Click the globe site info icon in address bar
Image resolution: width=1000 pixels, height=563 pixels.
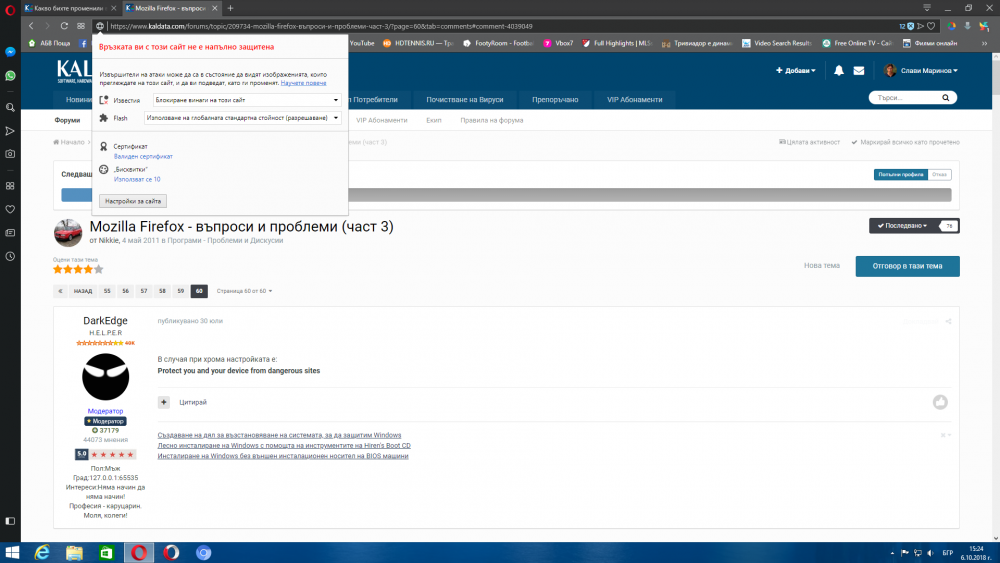pos(100,26)
